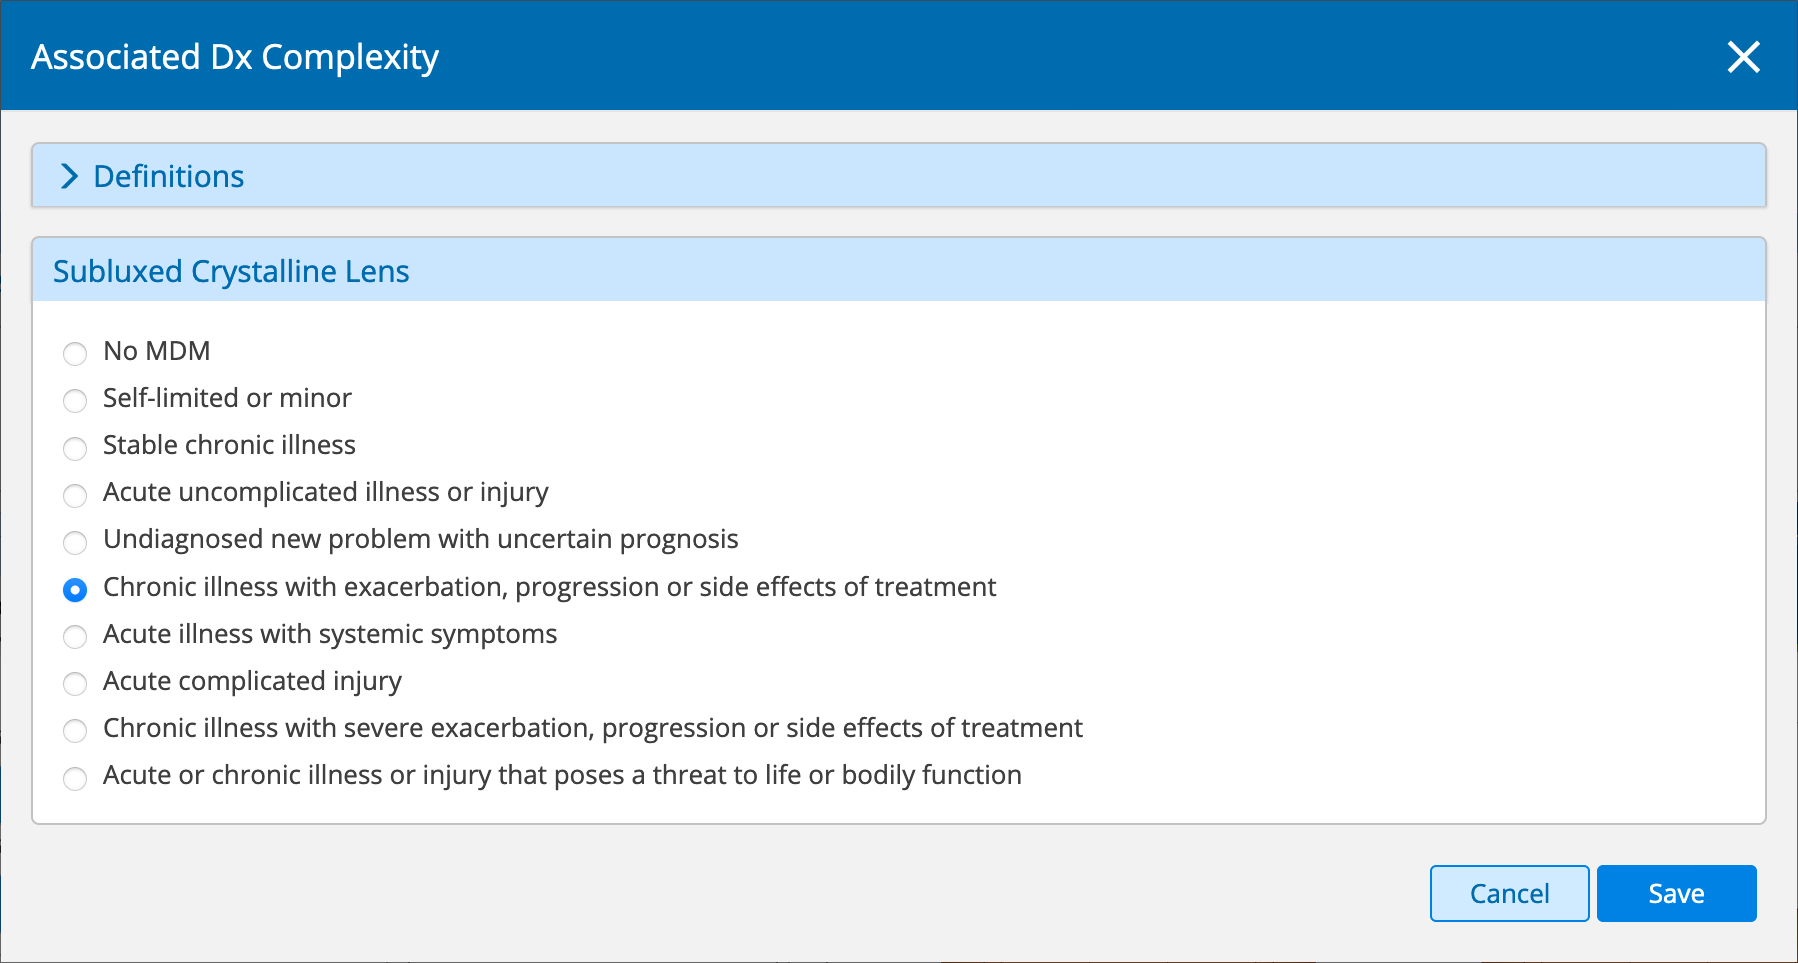Choose Acute illness with systemic symptoms
The height and width of the screenshot is (963, 1798).
click(75, 637)
